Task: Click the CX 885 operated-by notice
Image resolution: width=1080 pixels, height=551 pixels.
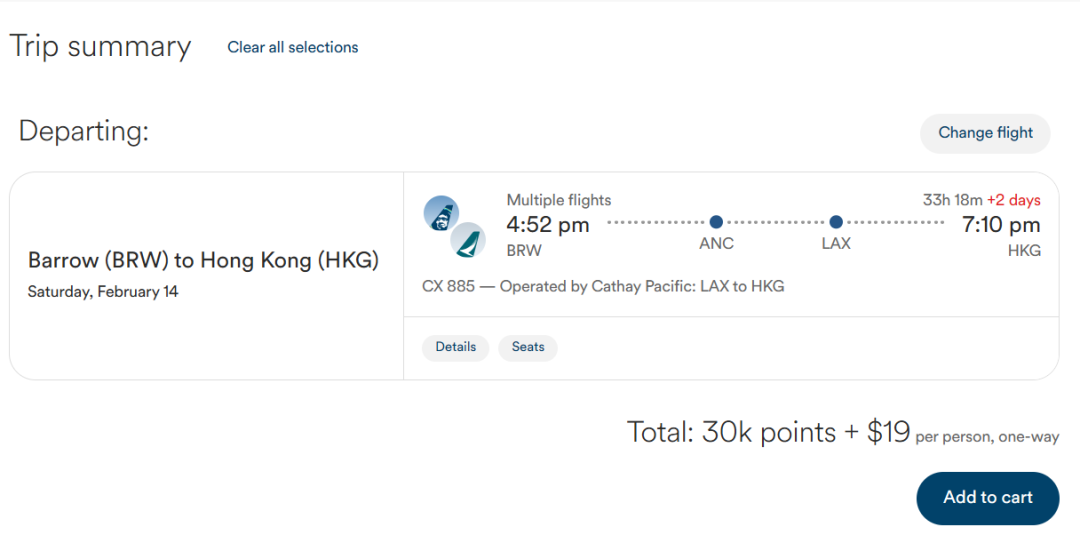Action: coord(603,286)
